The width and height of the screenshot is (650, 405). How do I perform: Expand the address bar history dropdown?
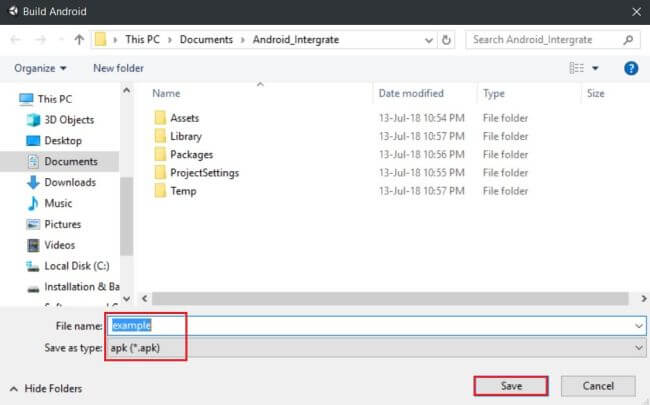point(429,40)
